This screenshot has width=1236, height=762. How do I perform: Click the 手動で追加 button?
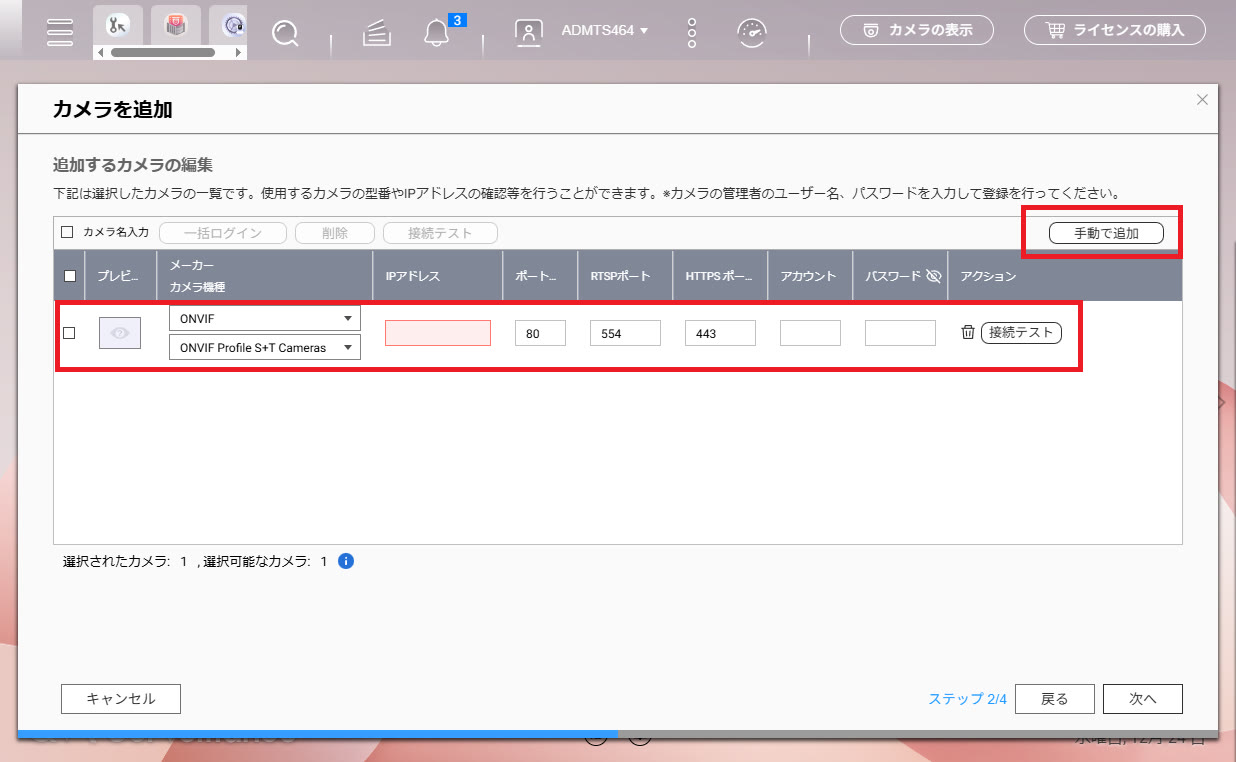tap(1106, 233)
